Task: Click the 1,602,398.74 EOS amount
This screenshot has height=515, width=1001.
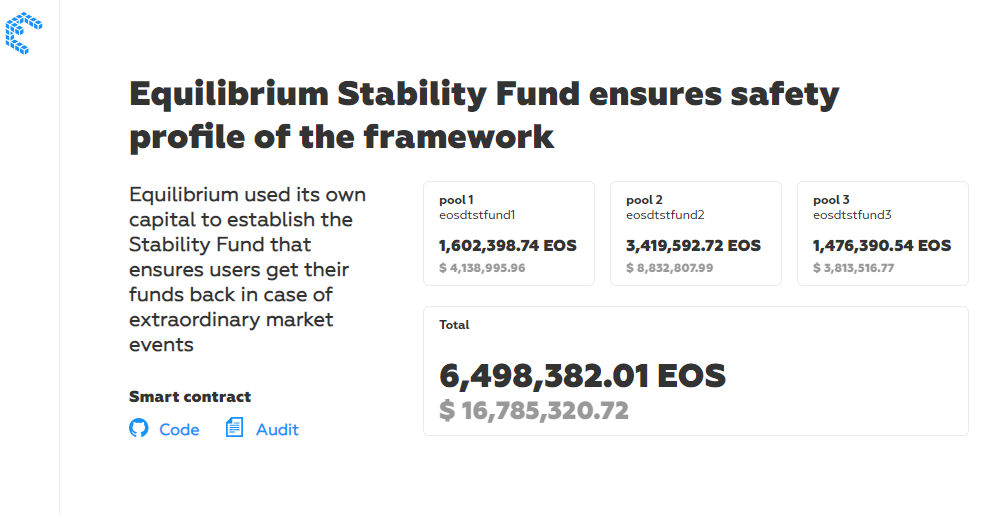Action: pos(508,246)
